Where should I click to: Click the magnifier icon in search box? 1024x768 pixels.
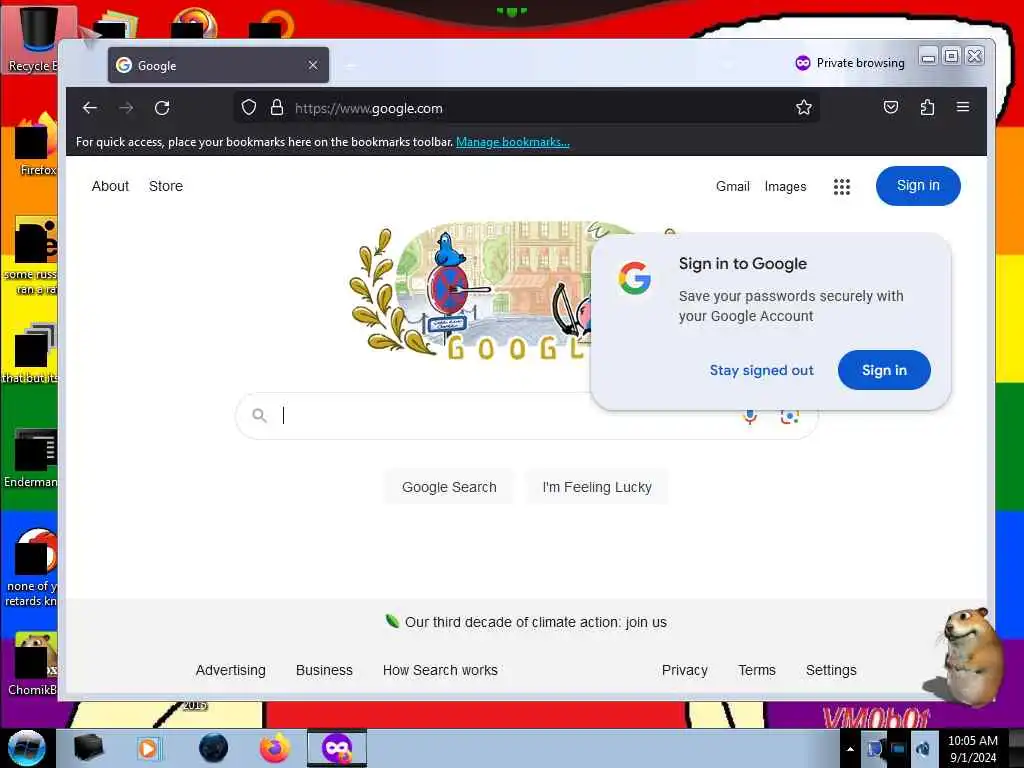pyautogui.click(x=259, y=415)
